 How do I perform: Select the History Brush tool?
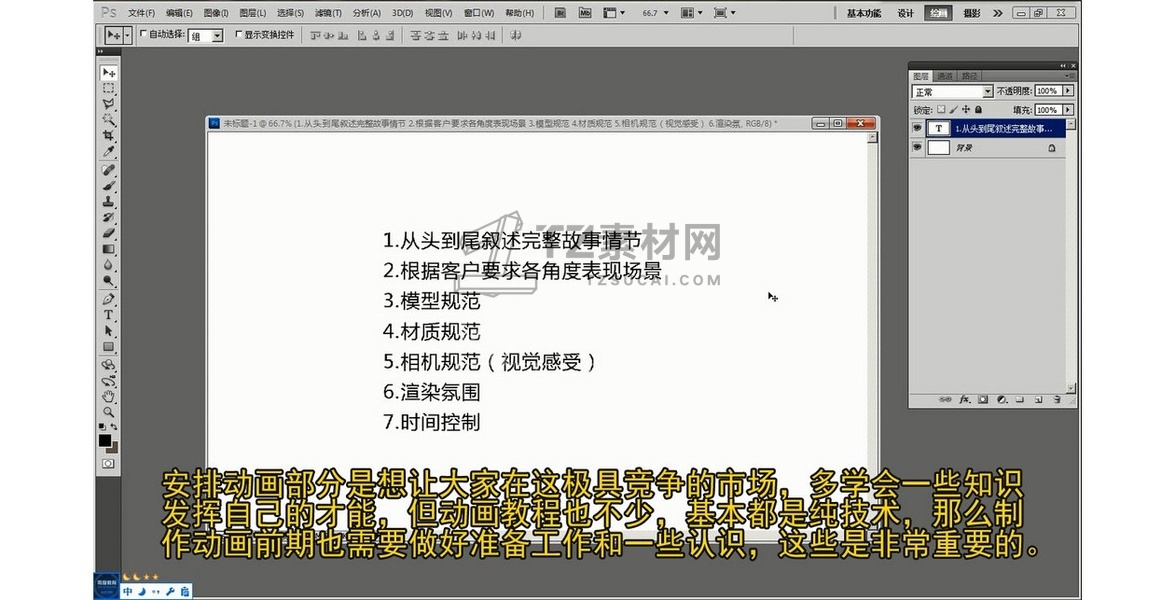click(109, 217)
